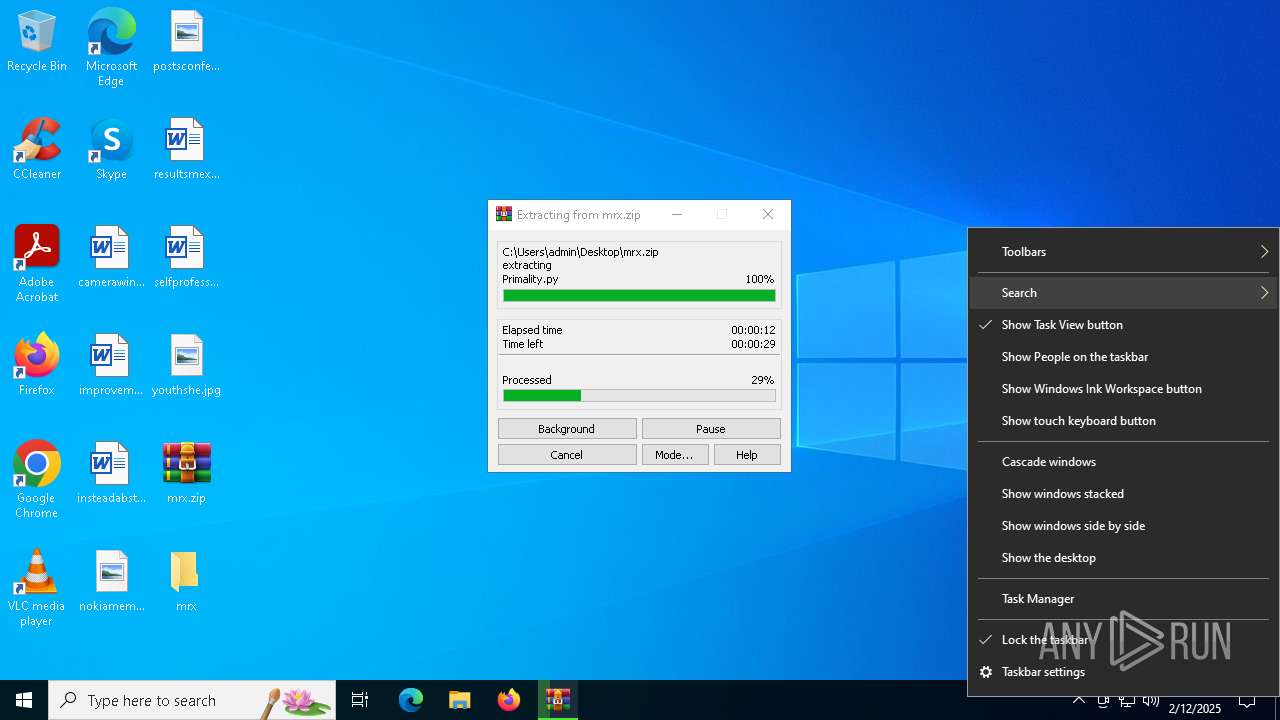Select the insteadabst... Word document
The image size is (1280, 720).
pos(111,474)
